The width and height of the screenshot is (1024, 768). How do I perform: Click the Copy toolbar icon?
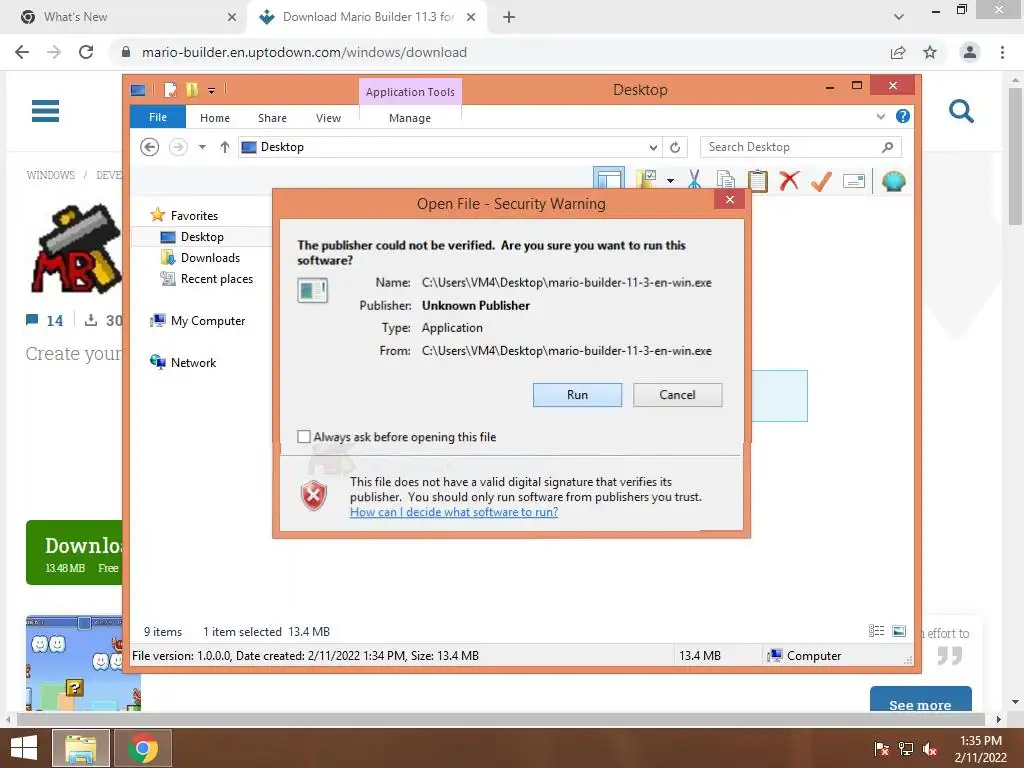pos(726,180)
